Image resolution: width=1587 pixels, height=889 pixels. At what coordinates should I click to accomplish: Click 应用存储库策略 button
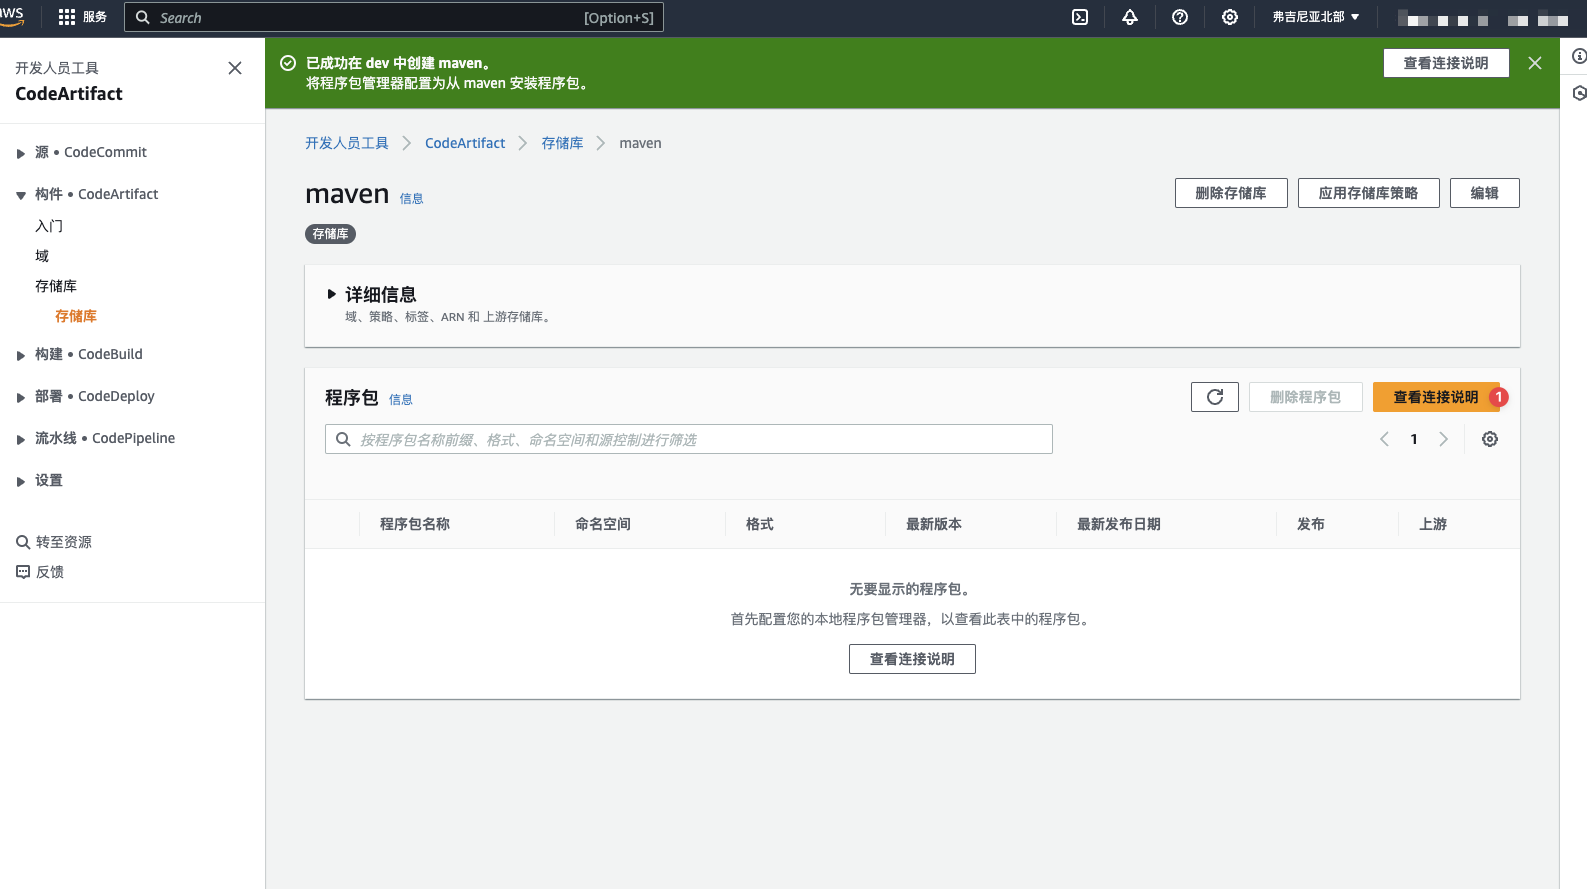click(x=1368, y=193)
